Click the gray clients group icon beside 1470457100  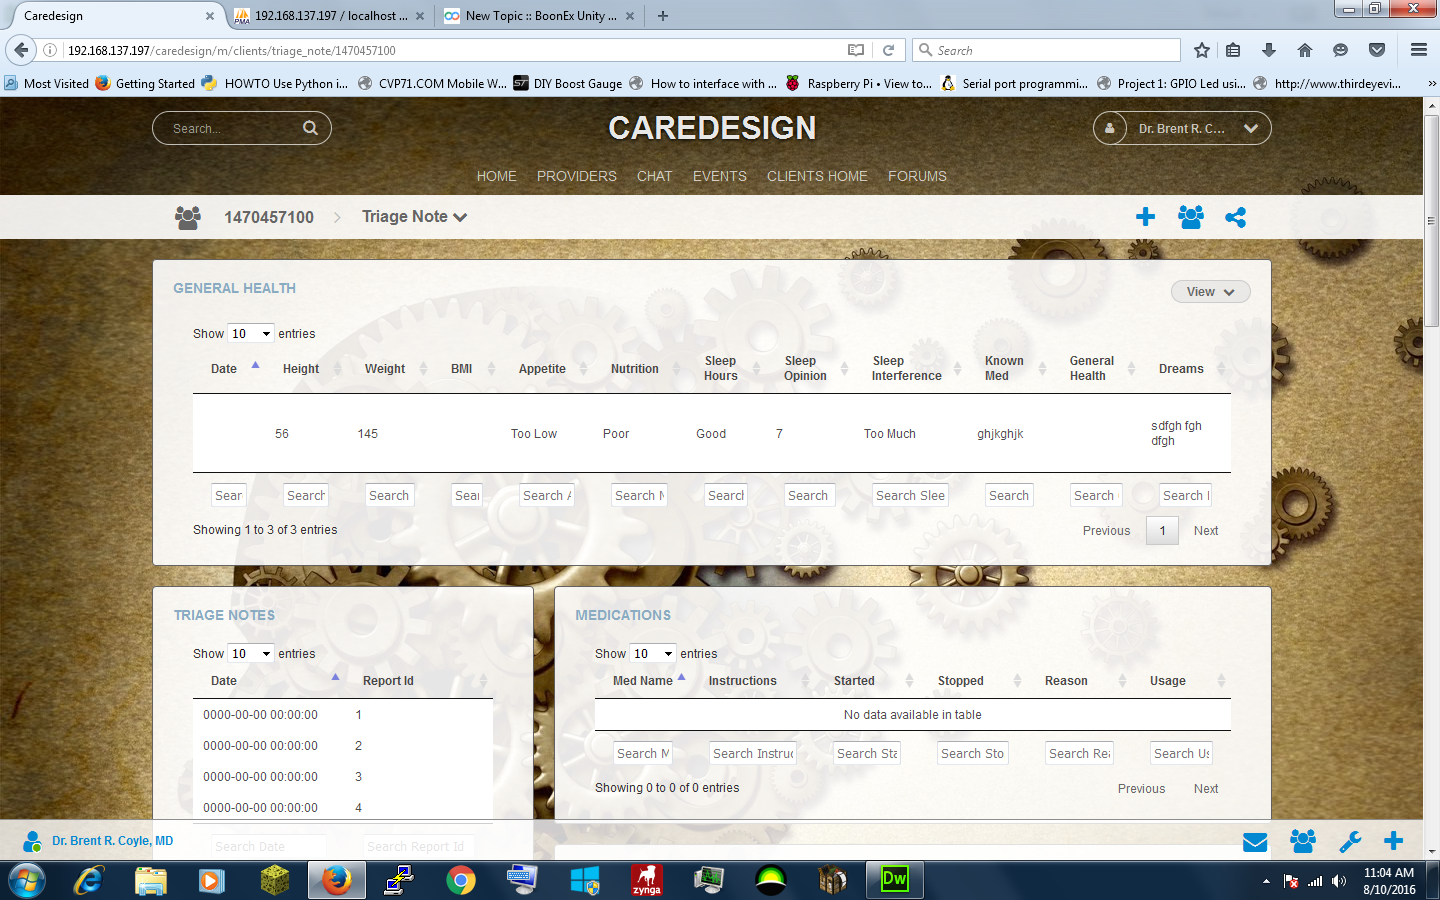pos(188,217)
